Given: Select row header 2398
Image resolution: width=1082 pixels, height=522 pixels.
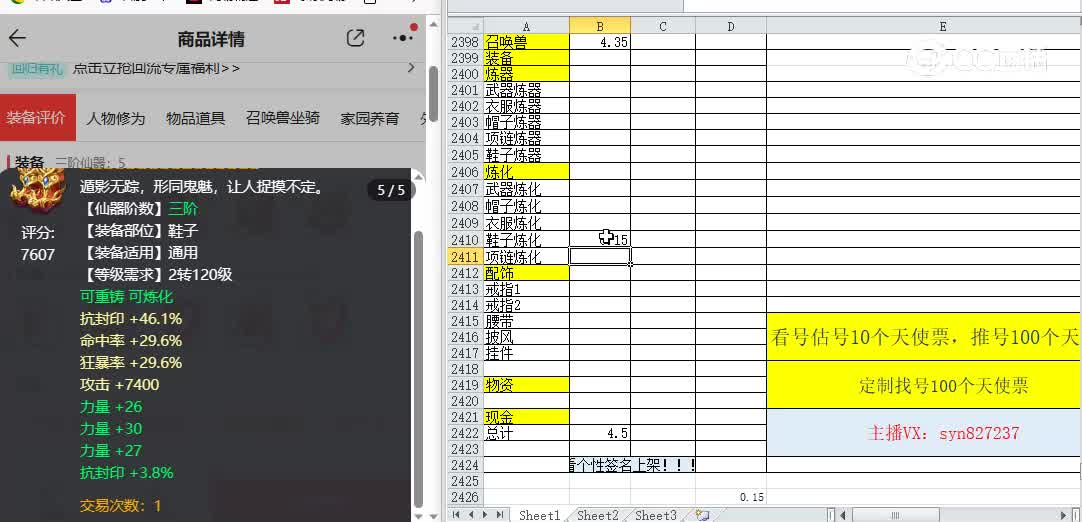Looking at the screenshot, I should click(466, 42).
